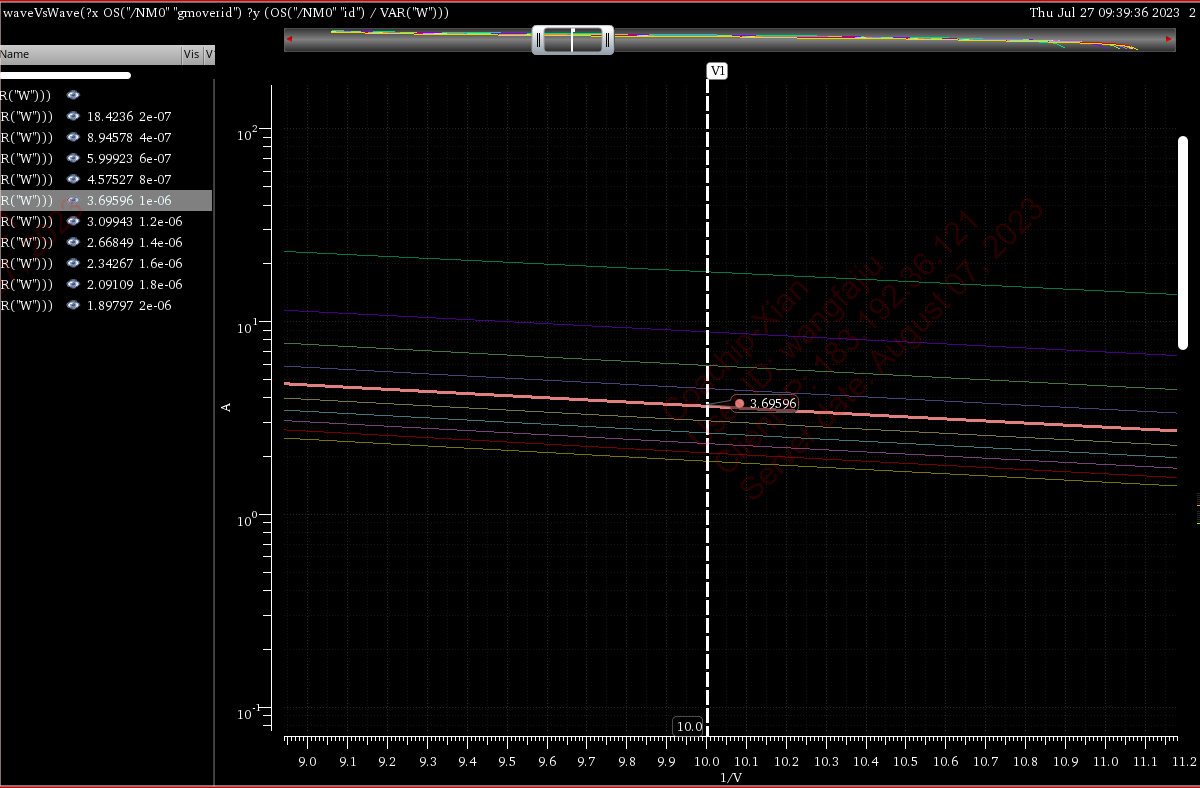Image resolution: width=1200 pixels, height=788 pixels.
Task: Click eye icon of the 1.4e-06 trace
Action: [73, 242]
